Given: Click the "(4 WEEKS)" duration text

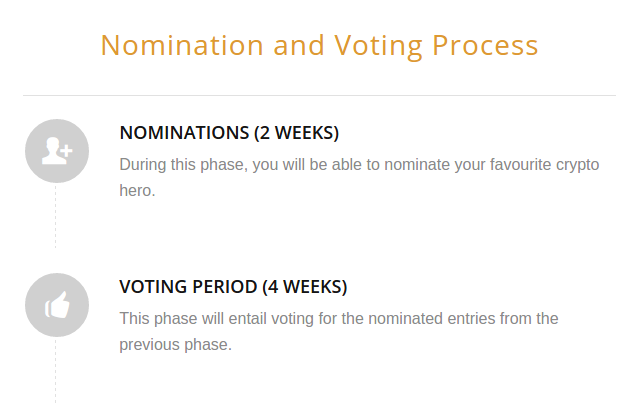Looking at the screenshot, I should 305,287.
